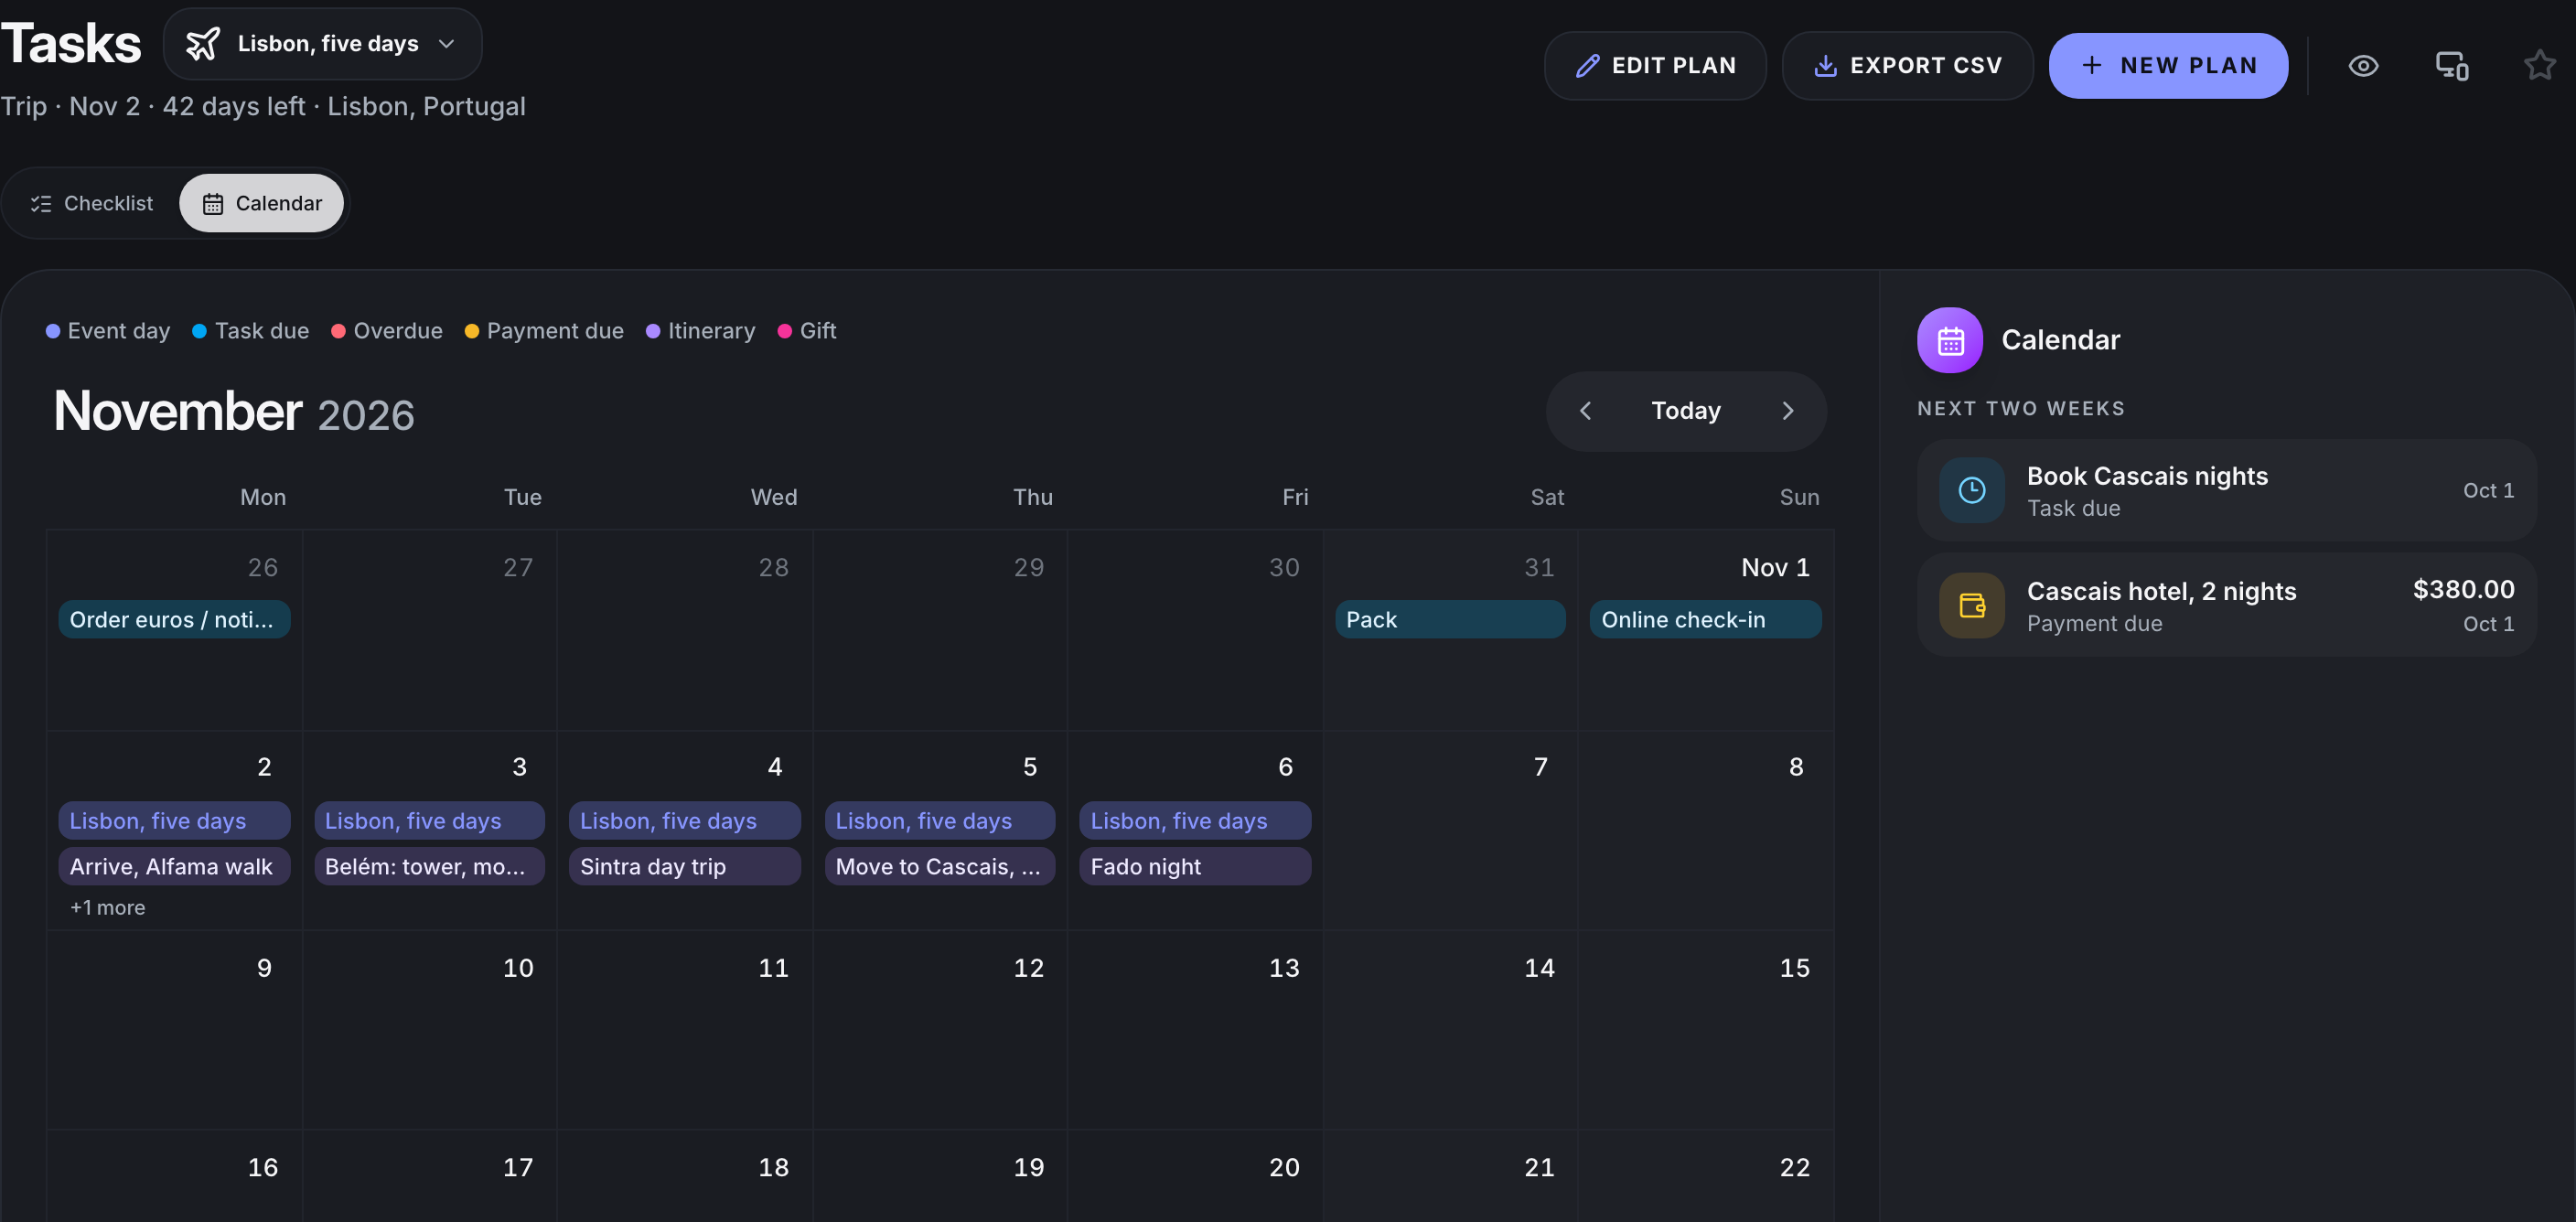Image resolution: width=2576 pixels, height=1222 pixels.
Task: Click the November 2026 heading
Action: click(234, 411)
